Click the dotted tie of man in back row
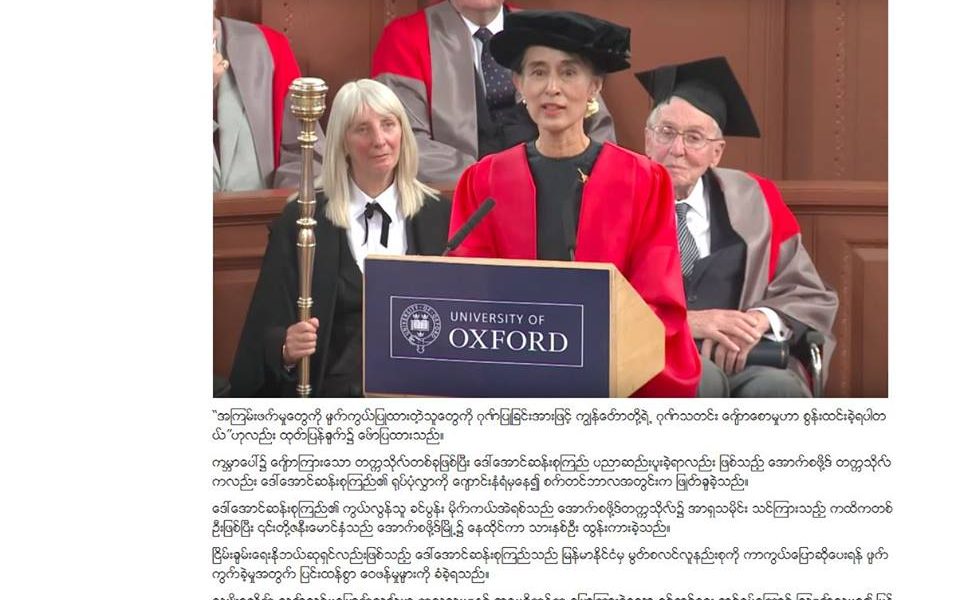The height and width of the screenshot is (600, 960). (x=497, y=67)
